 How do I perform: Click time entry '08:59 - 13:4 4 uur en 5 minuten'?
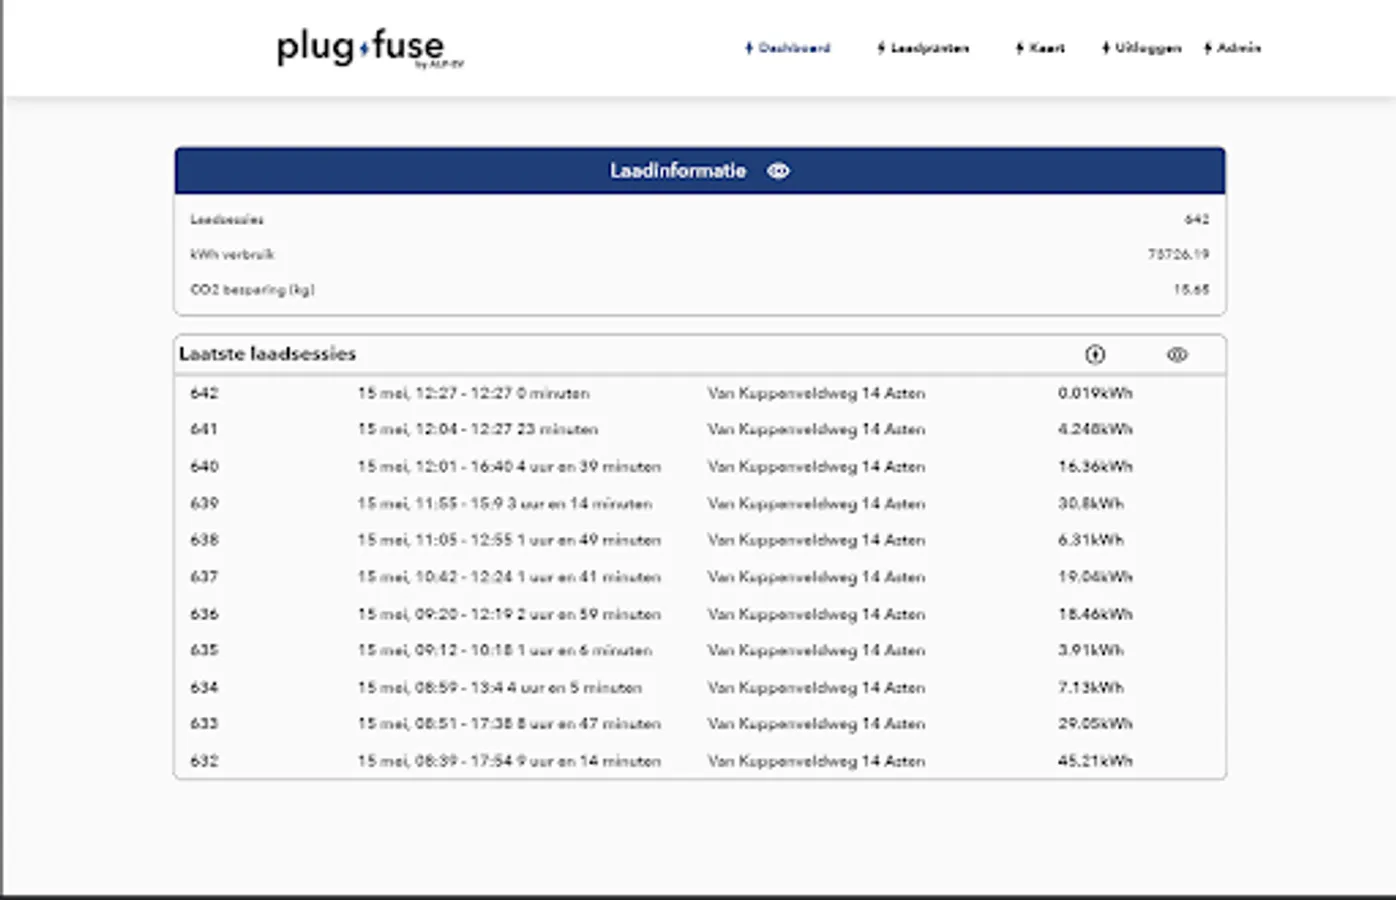coord(500,687)
